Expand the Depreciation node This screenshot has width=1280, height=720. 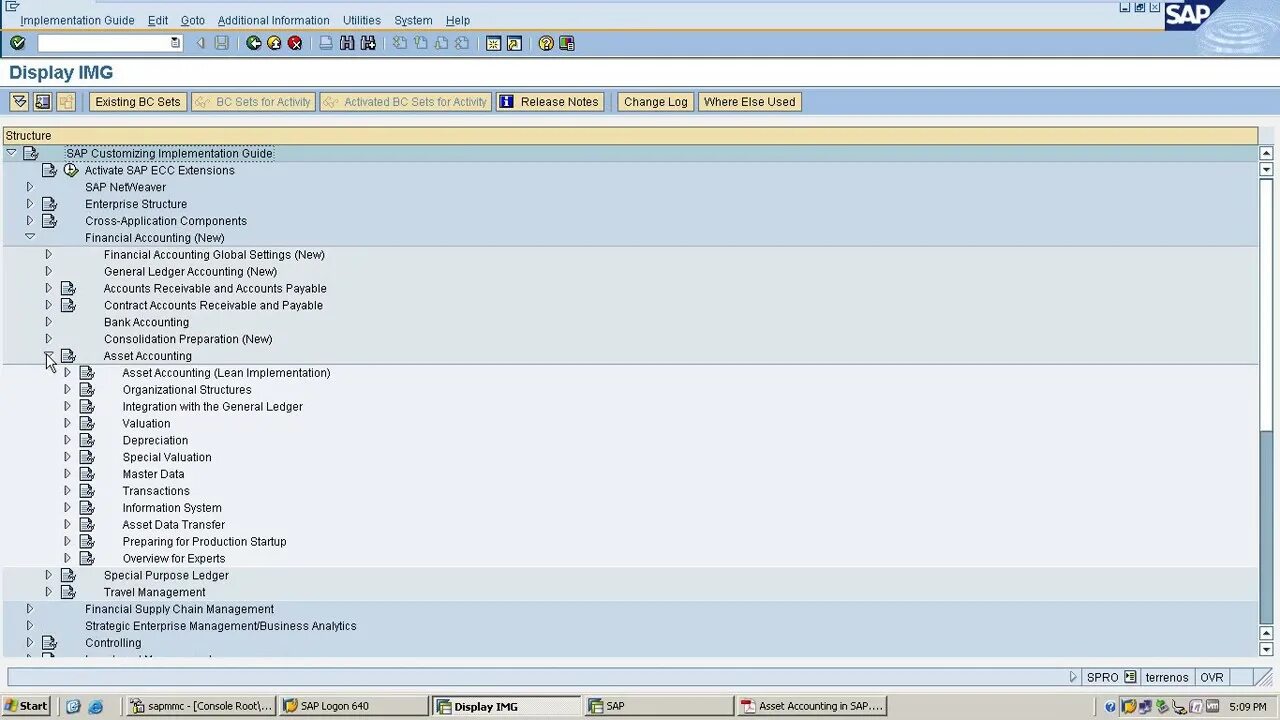coord(67,440)
